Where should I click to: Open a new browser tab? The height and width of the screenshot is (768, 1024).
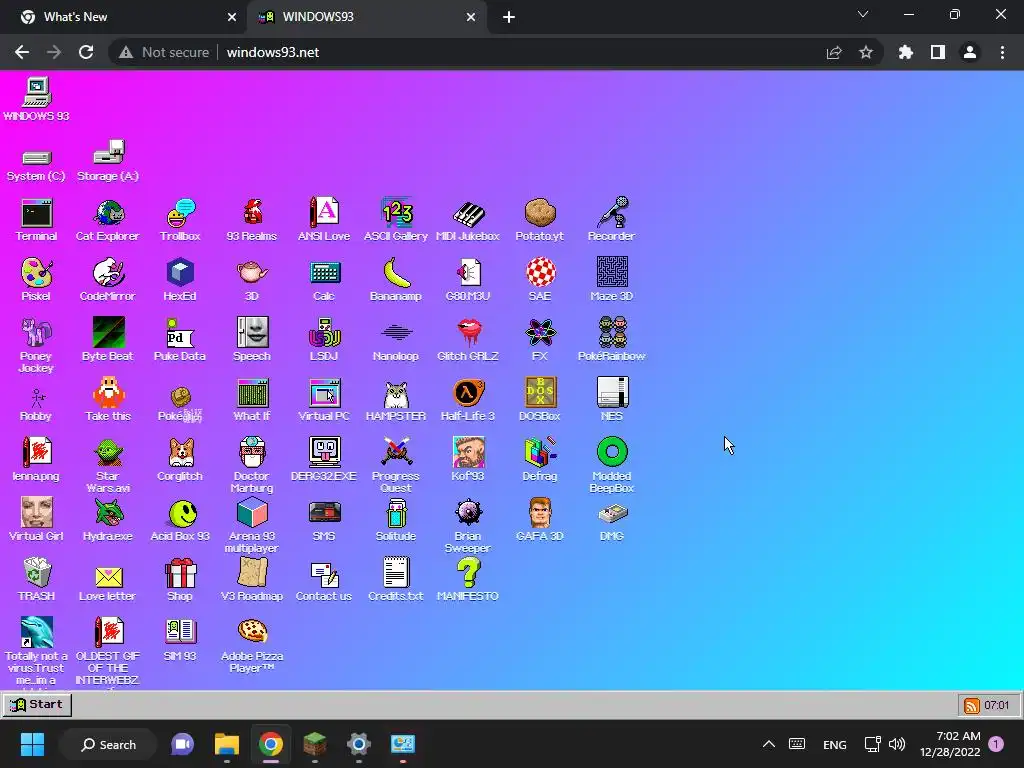click(x=509, y=18)
